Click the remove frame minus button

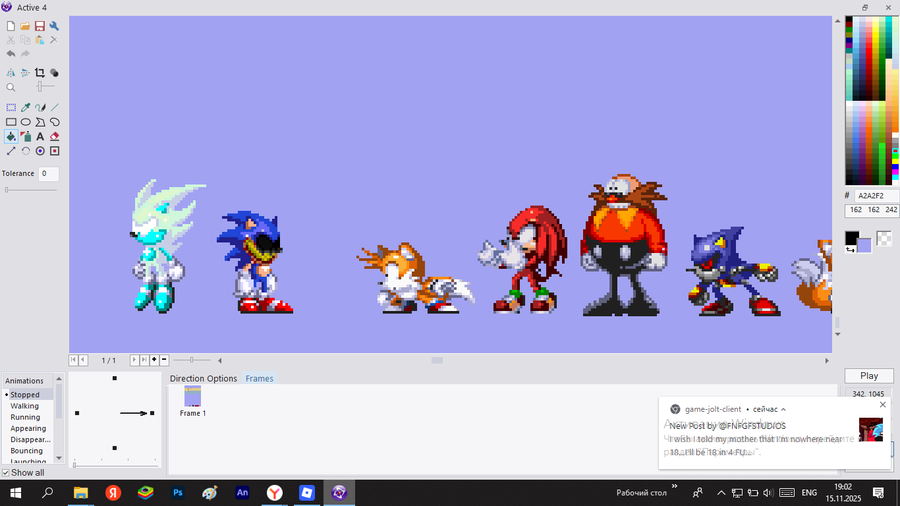pyautogui.click(x=164, y=360)
